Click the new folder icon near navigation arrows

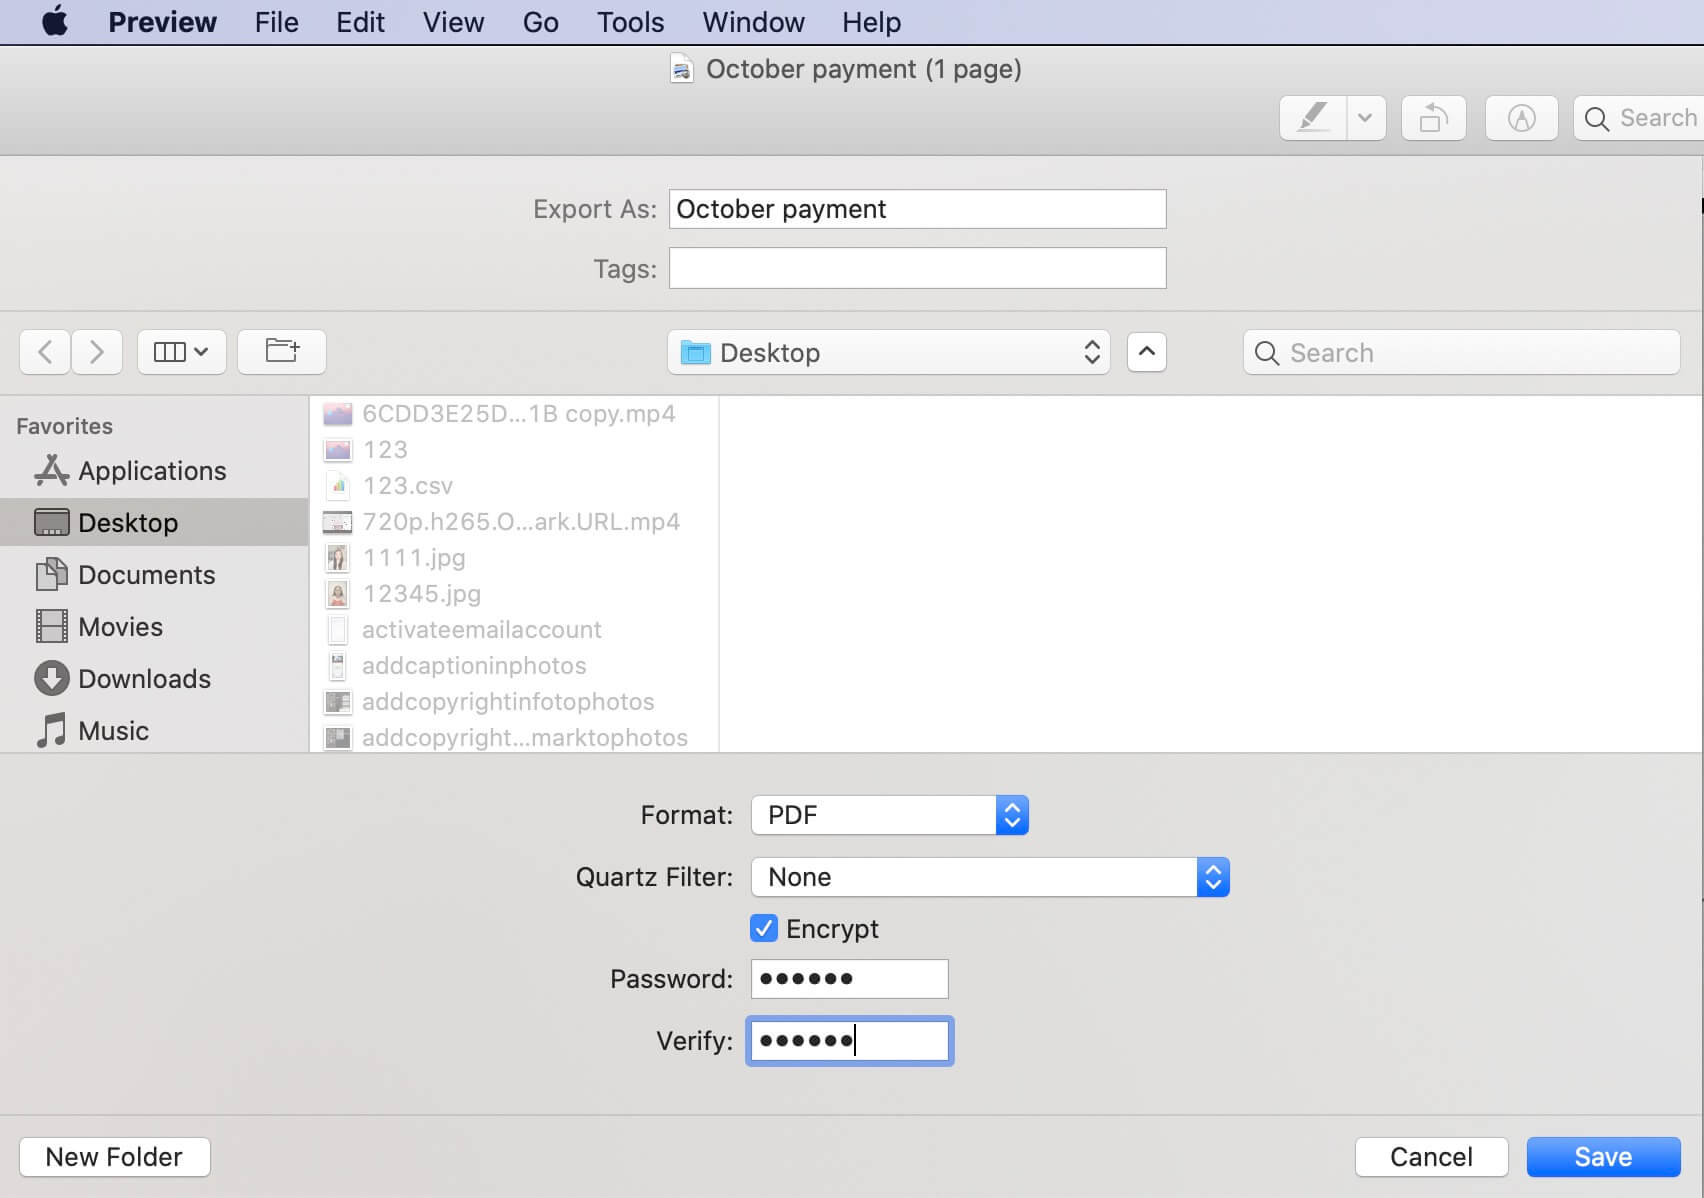[x=281, y=351]
